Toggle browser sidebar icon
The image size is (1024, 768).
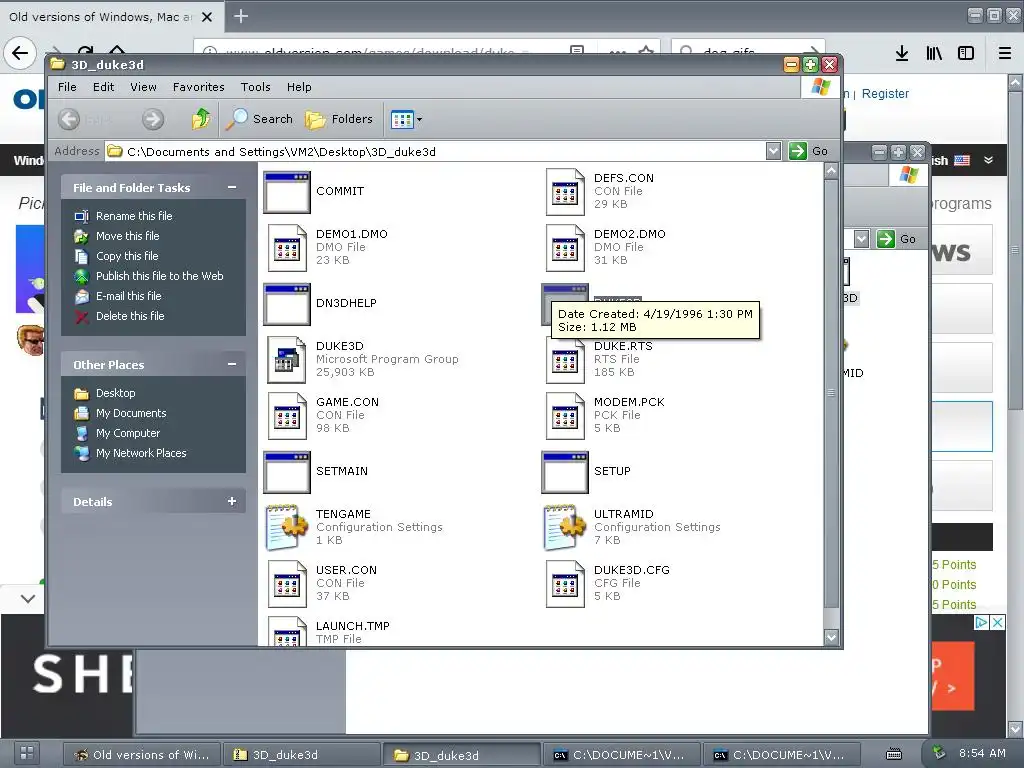click(966, 53)
